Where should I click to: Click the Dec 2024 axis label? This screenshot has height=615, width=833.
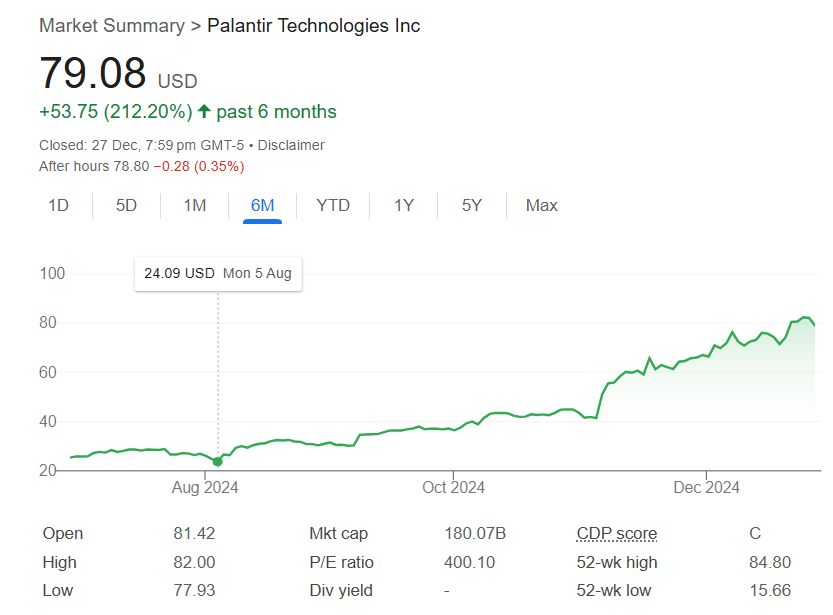click(706, 488)
